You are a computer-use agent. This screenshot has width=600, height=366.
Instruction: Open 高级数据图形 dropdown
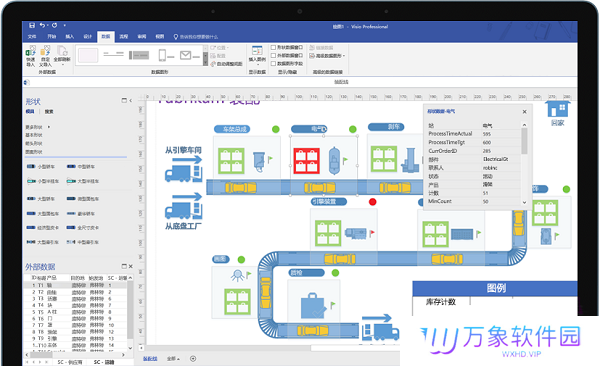[x=327, y=56]
